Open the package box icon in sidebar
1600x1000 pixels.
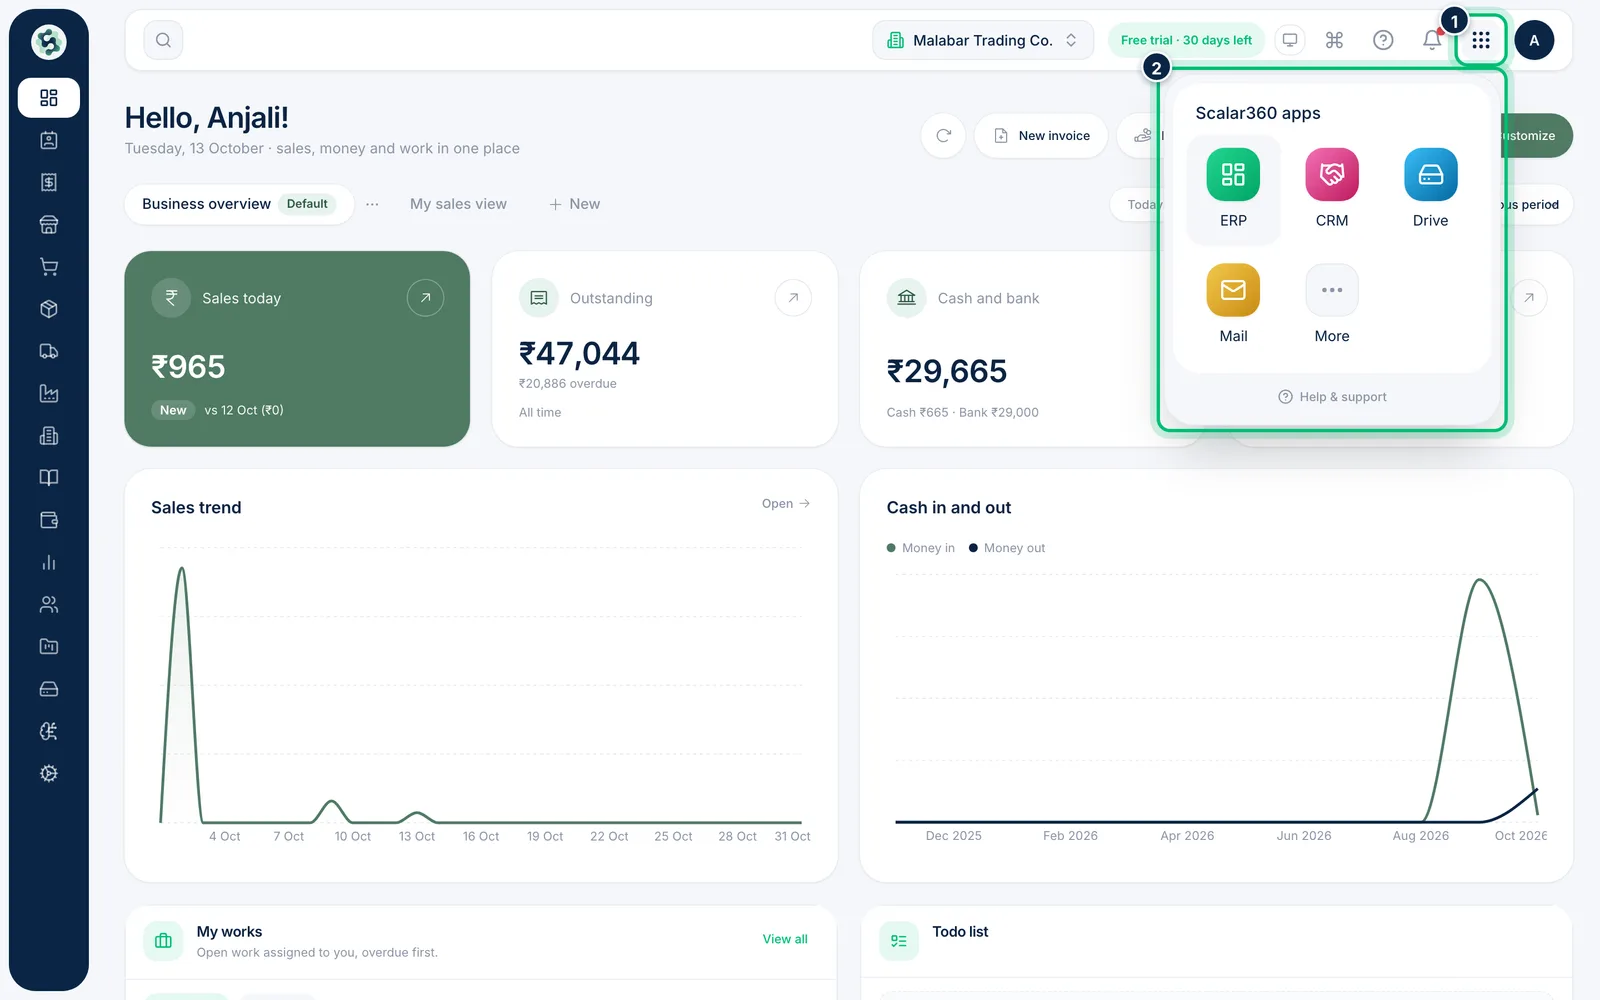[48, 309]
